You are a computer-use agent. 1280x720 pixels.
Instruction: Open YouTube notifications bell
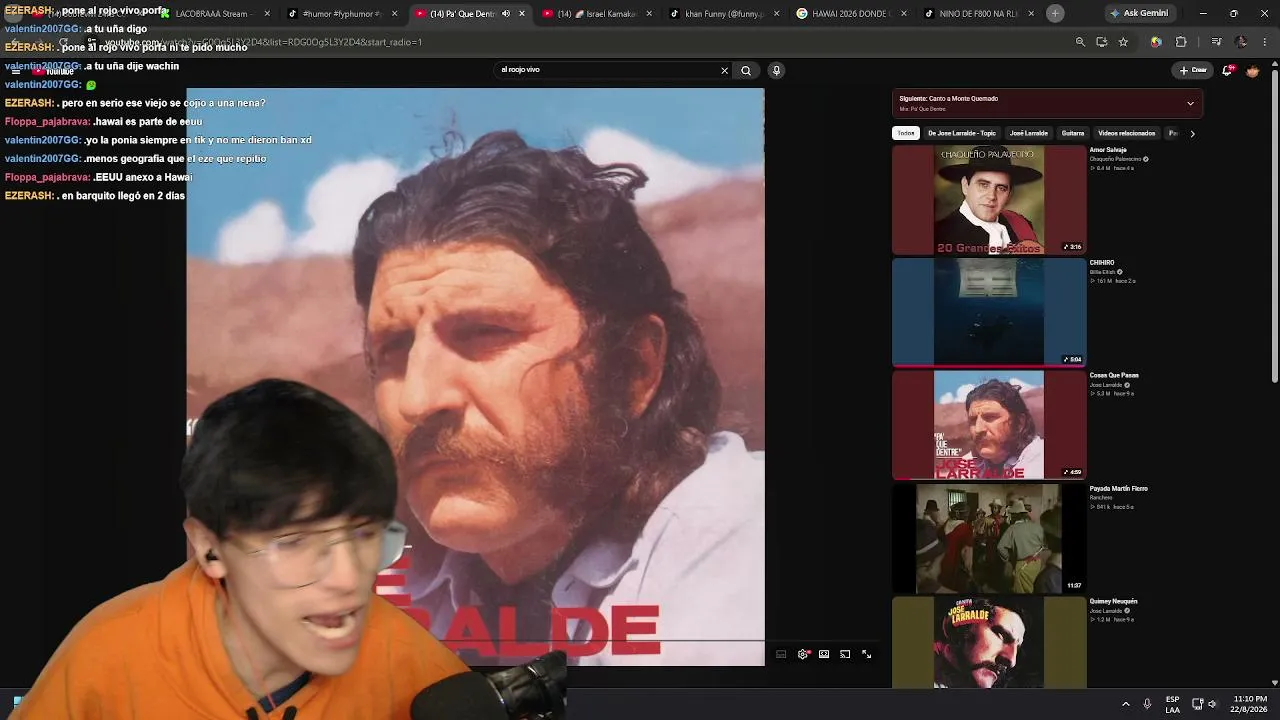coord(1228,70)
